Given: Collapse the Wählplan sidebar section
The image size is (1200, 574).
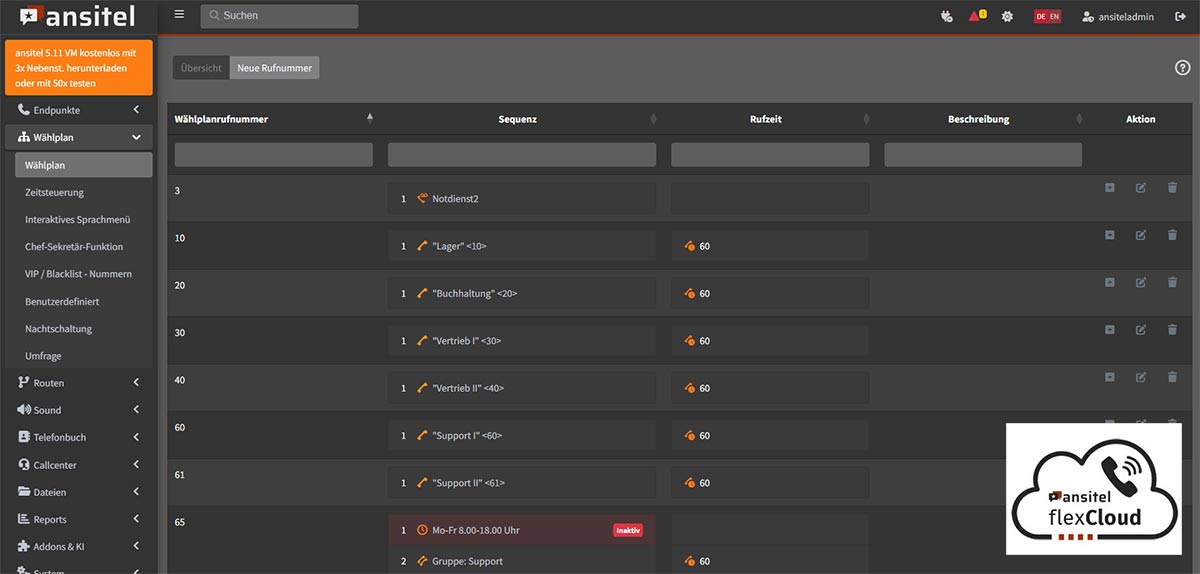Looking at the screenshot, I should coord(78,138).
